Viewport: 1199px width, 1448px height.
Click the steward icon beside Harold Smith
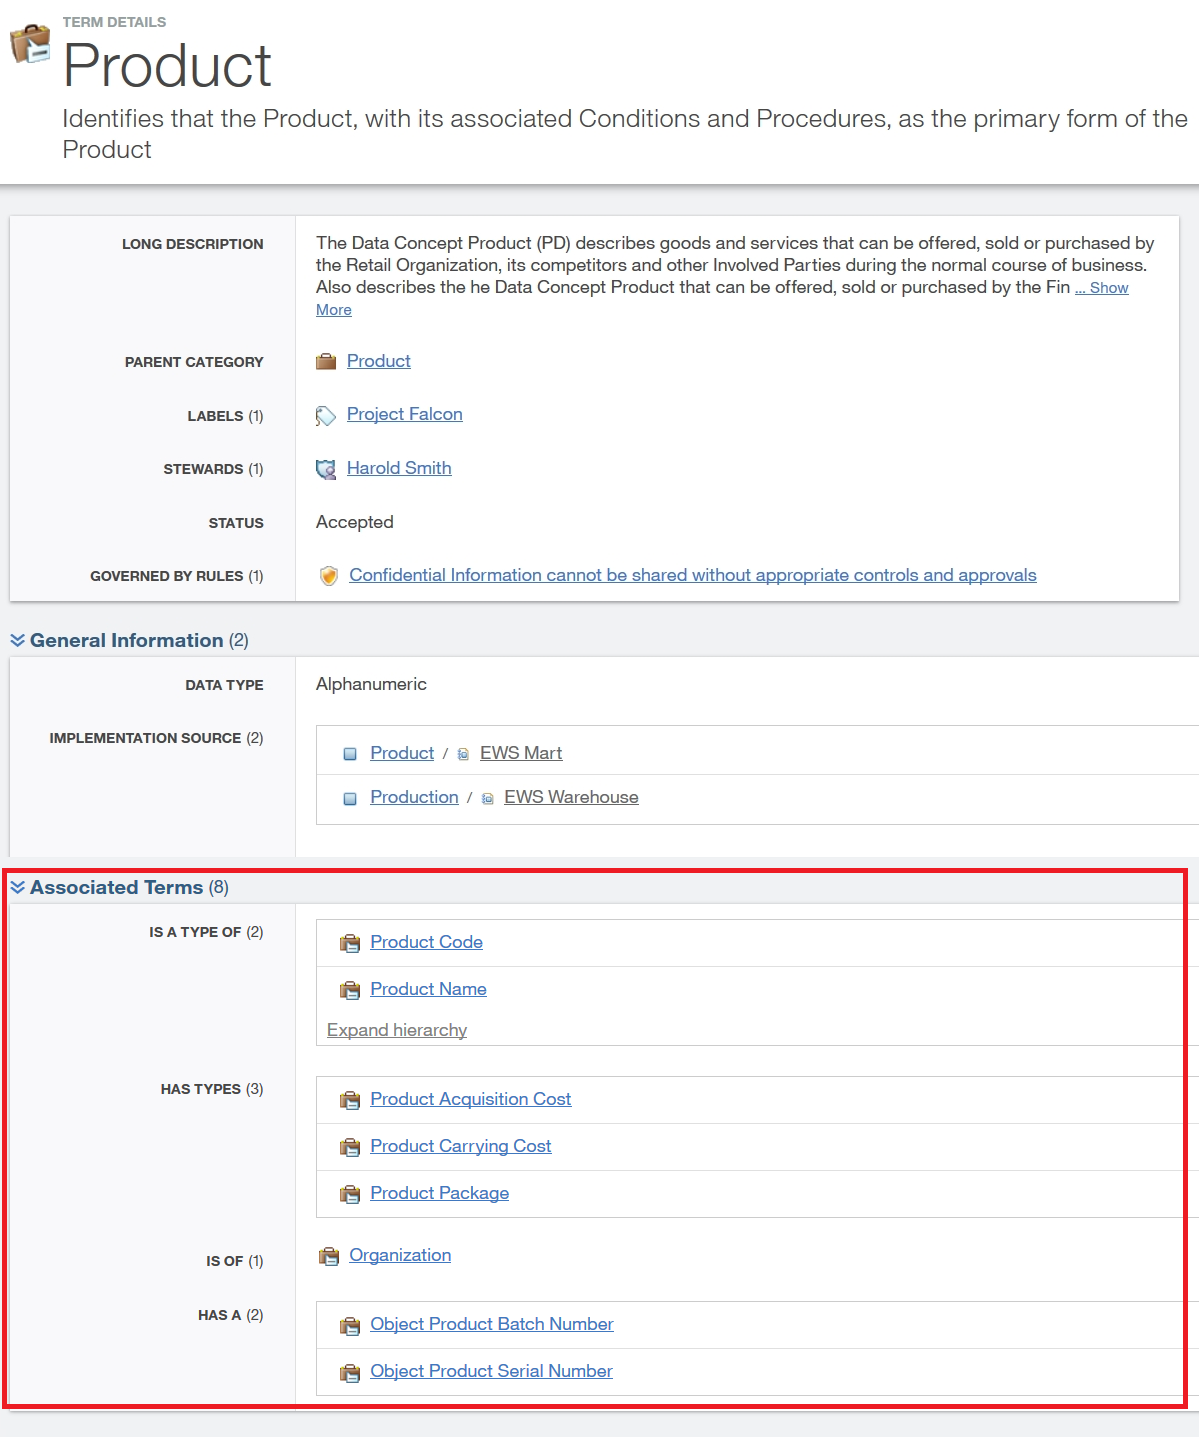(x=326, y=469)
